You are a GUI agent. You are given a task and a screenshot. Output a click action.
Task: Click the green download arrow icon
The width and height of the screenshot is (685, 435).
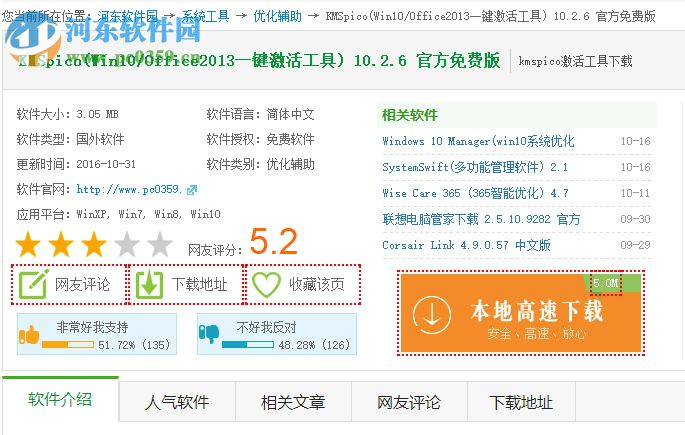(x=149, y=284)
